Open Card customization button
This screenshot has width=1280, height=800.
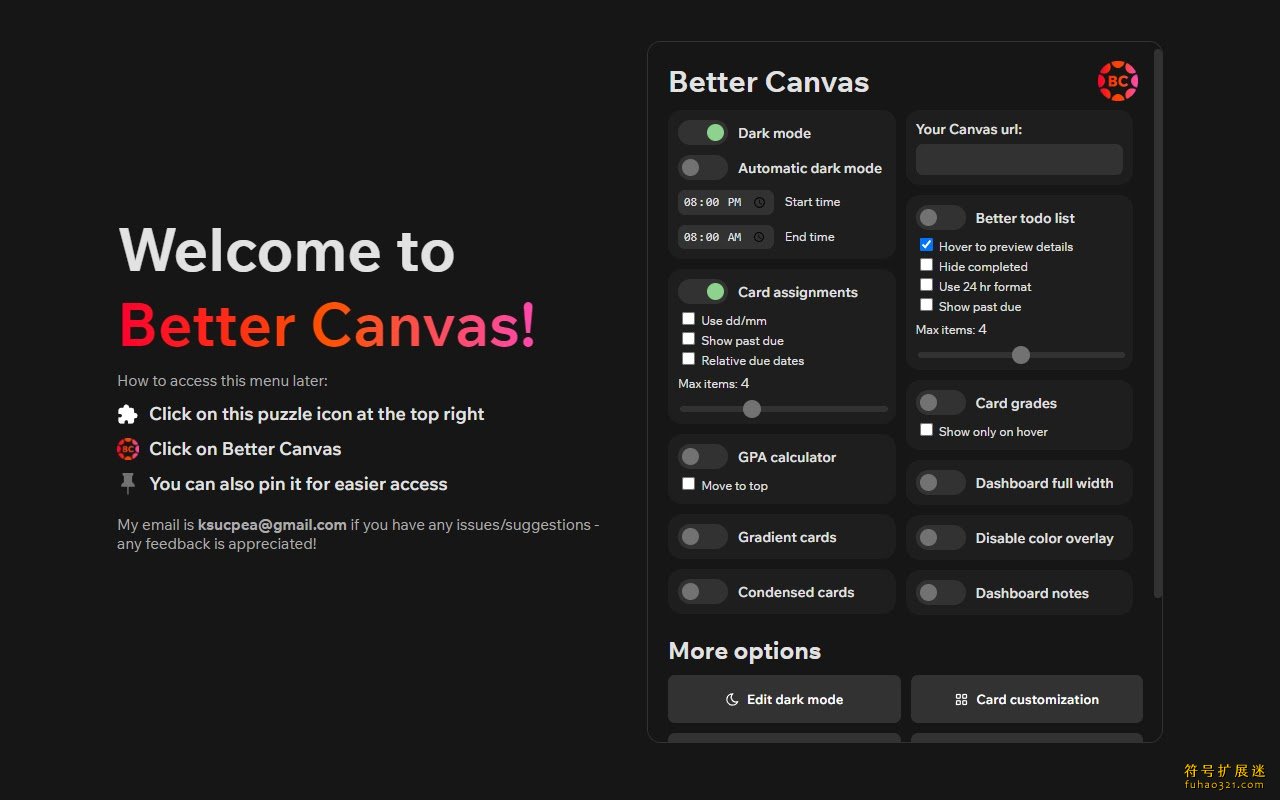pyautogui.click(x=1027, y=699)
